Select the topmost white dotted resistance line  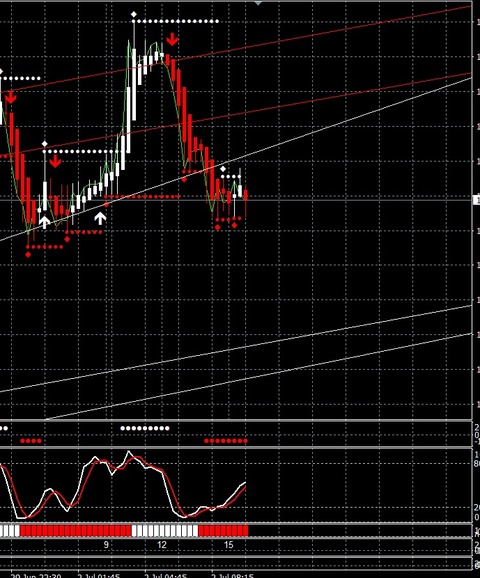click(175, 21)
